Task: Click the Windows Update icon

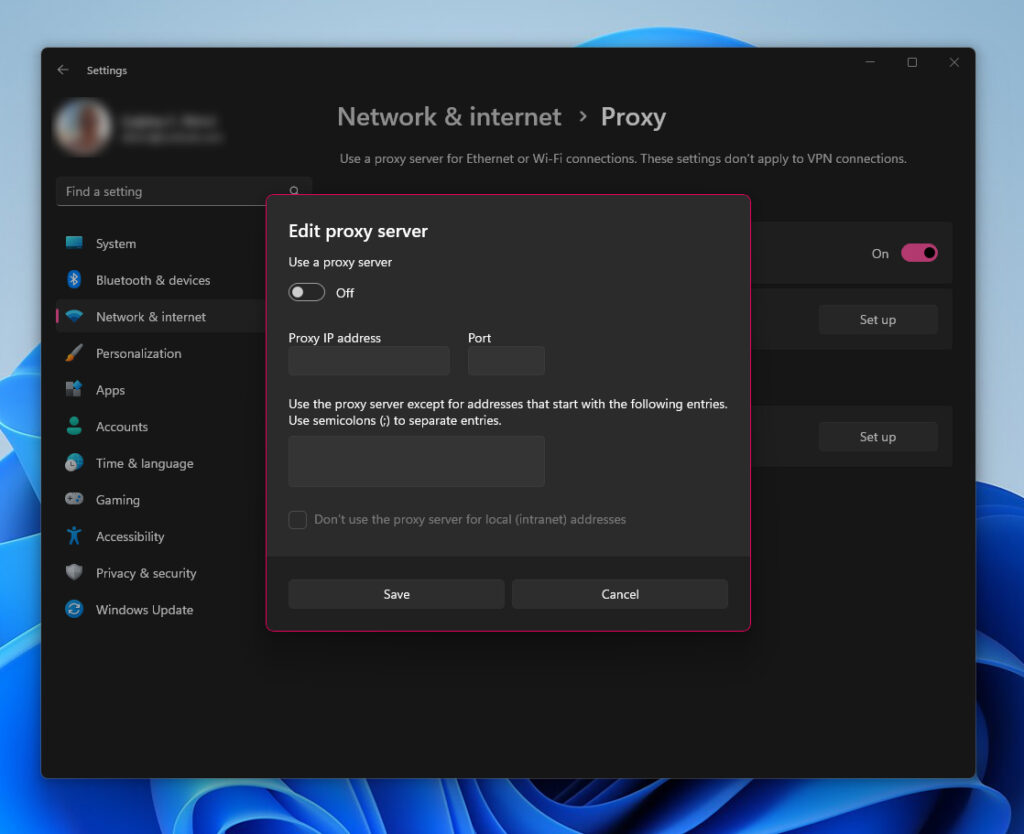Action: 74,609
